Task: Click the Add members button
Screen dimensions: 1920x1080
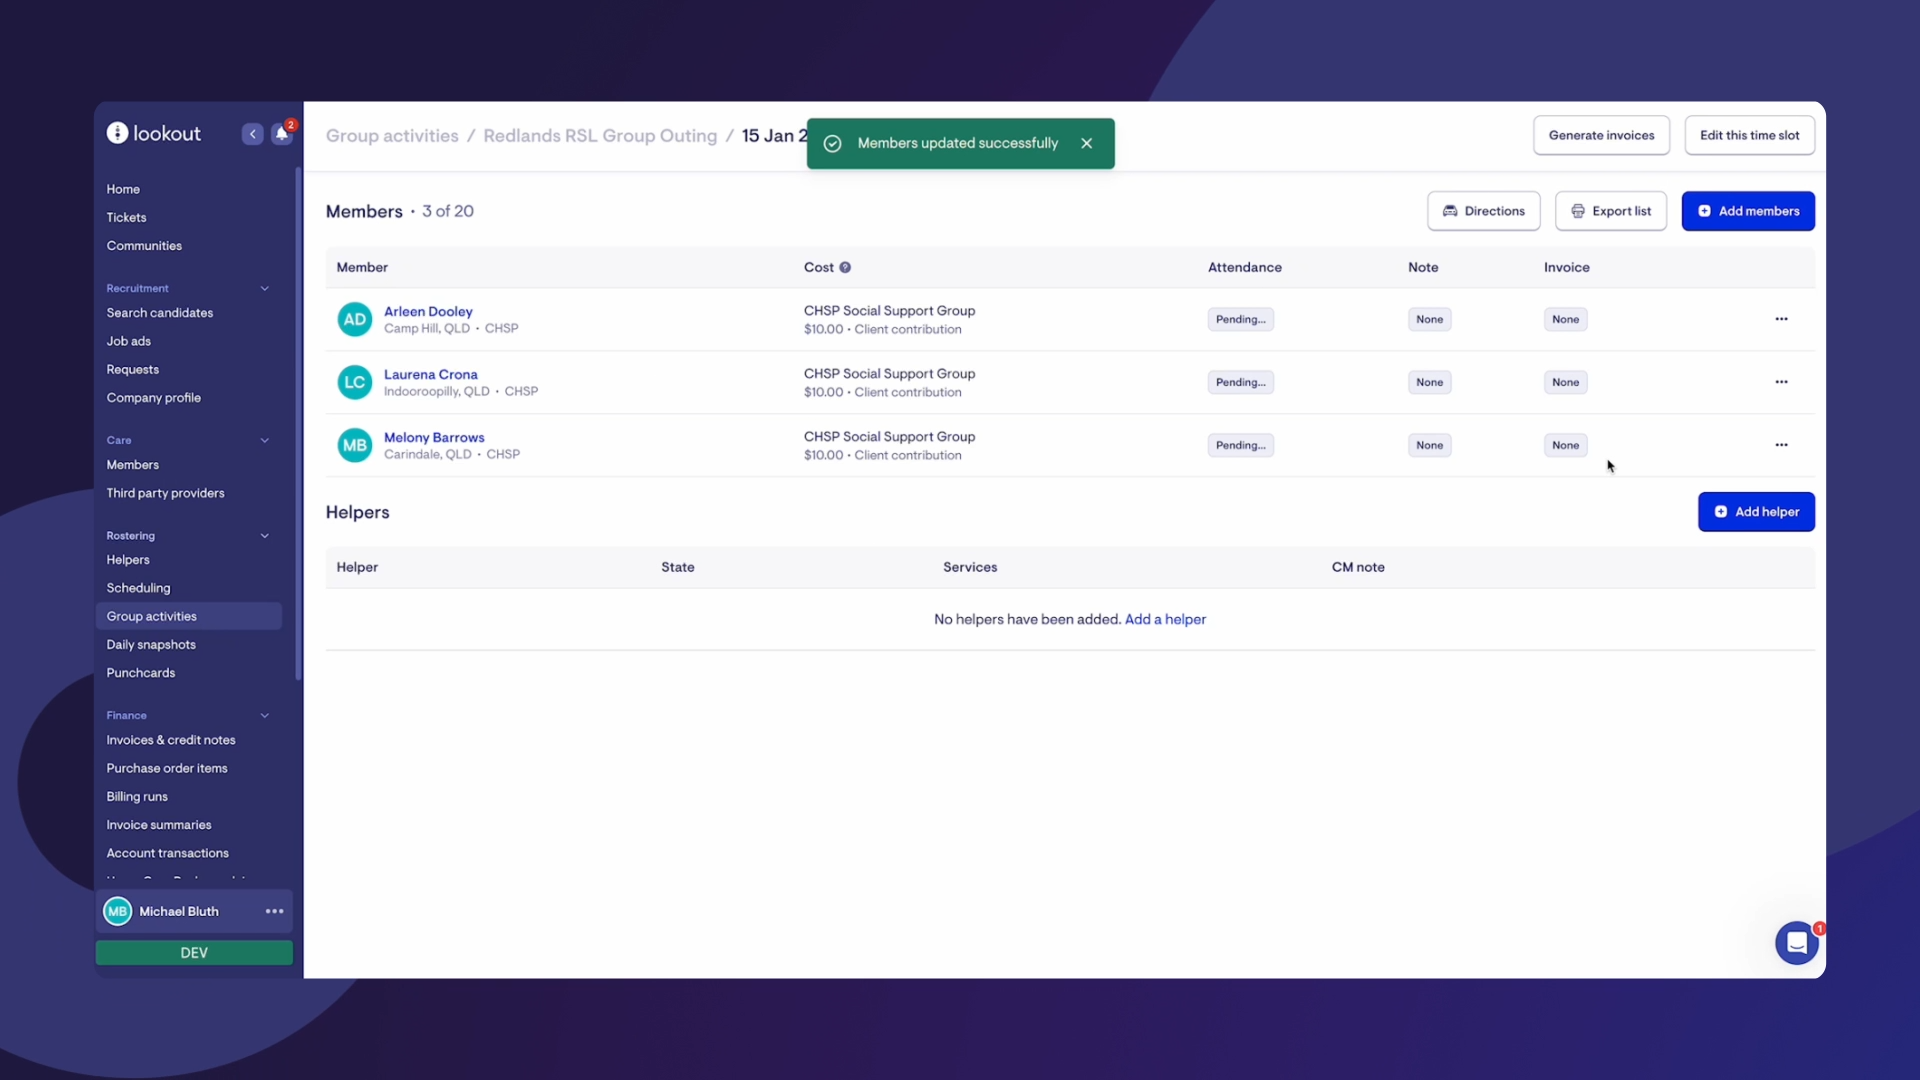Action: click(1747, 211)
